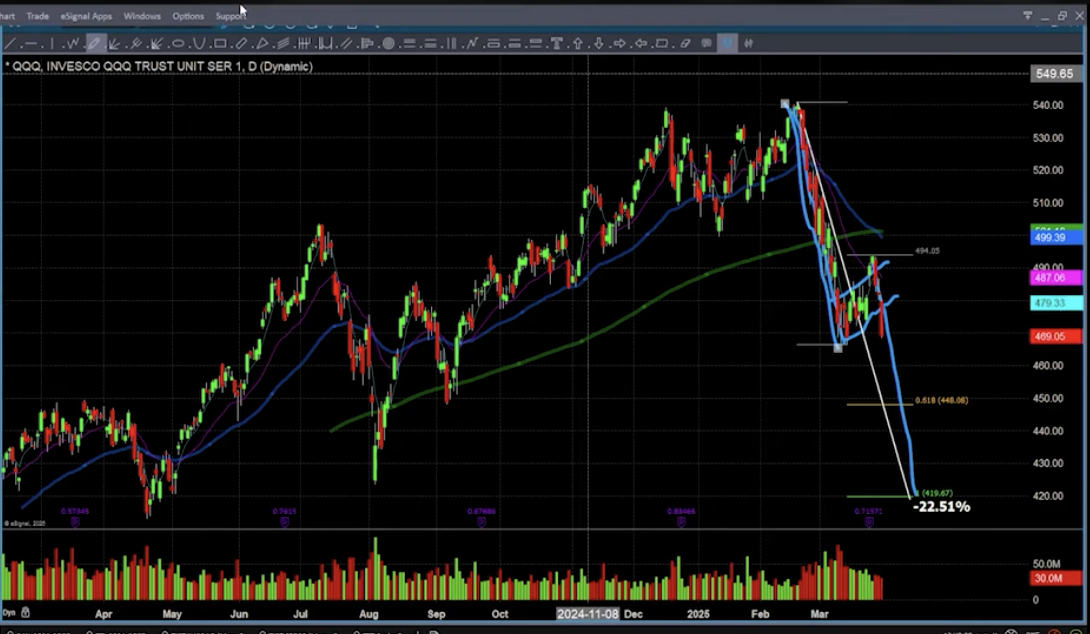Open the eSignal Apps menu
Screen dimensions: 1090x634
(x=86, y=16)
